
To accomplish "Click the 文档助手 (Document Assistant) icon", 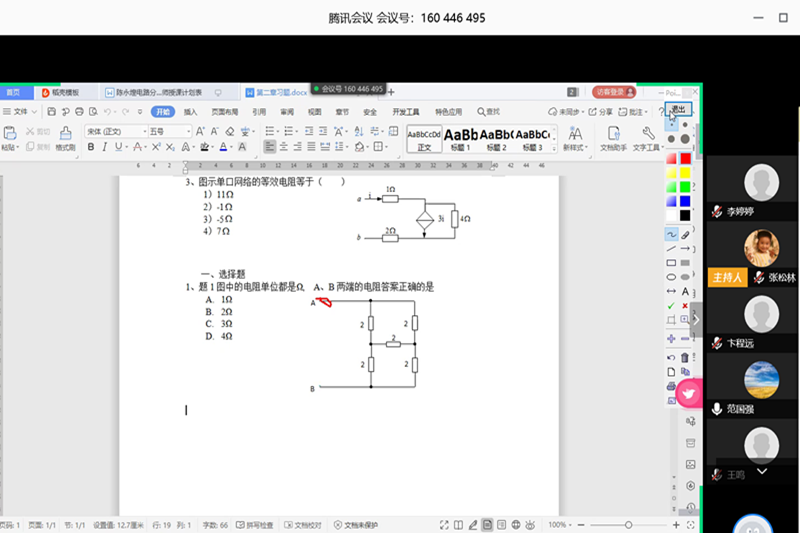I will pos(613,138).
